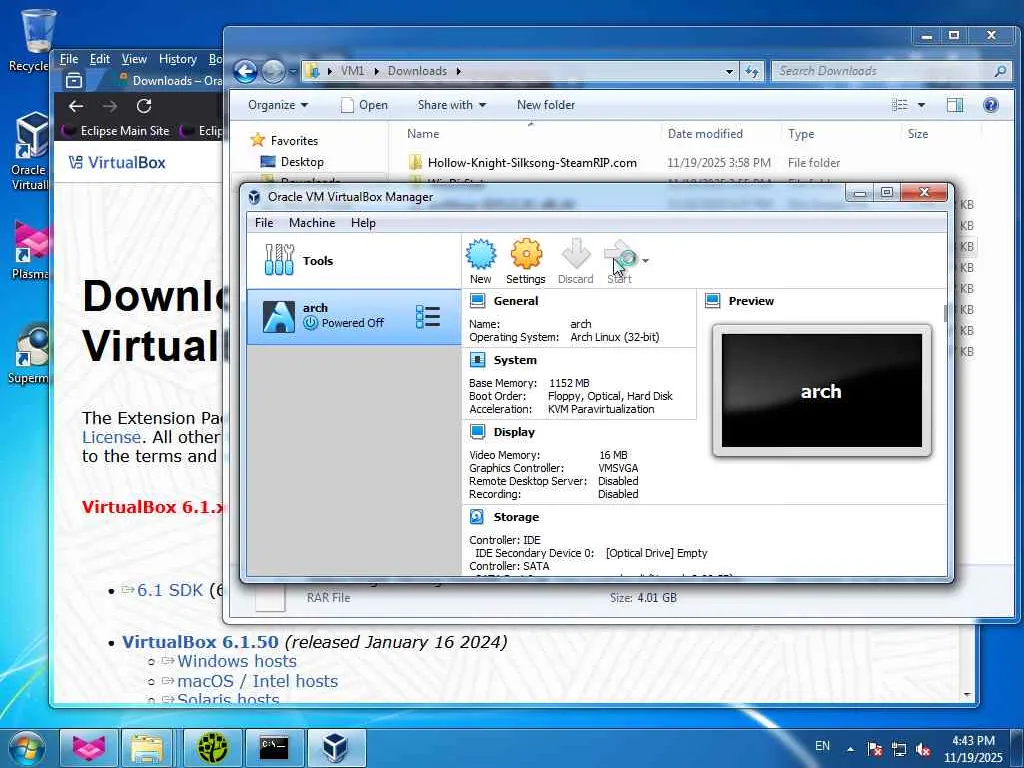Click the General section icon
Screen dimensions: 1024x768
(477, 301)
